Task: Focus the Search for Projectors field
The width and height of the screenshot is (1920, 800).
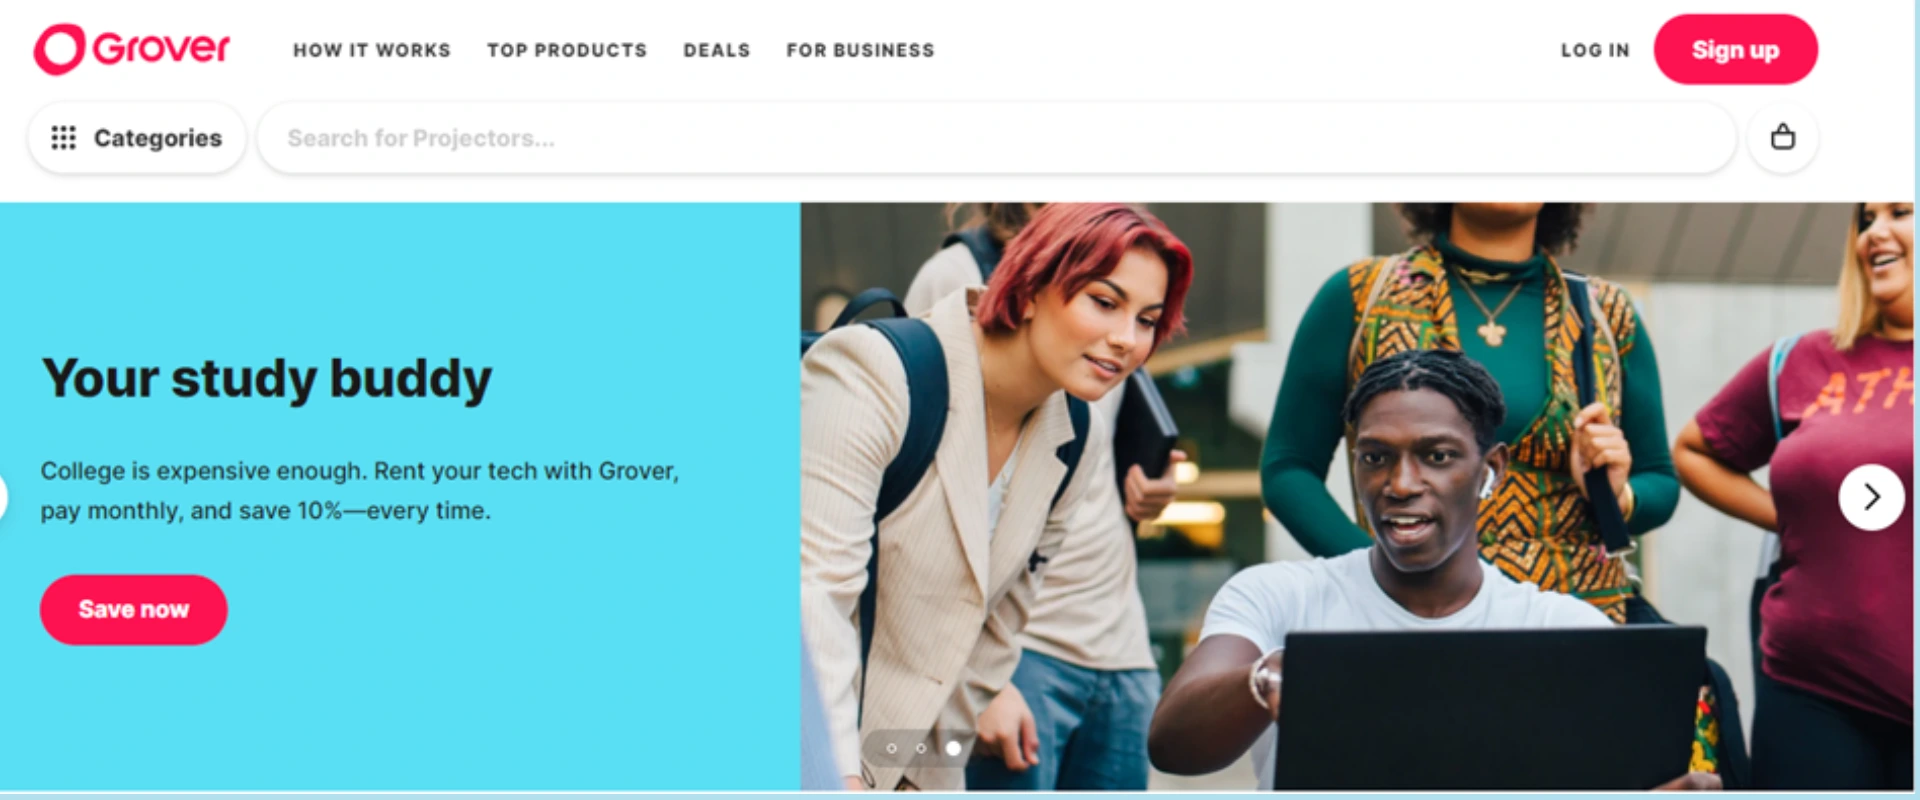Action: click(996, 138)
